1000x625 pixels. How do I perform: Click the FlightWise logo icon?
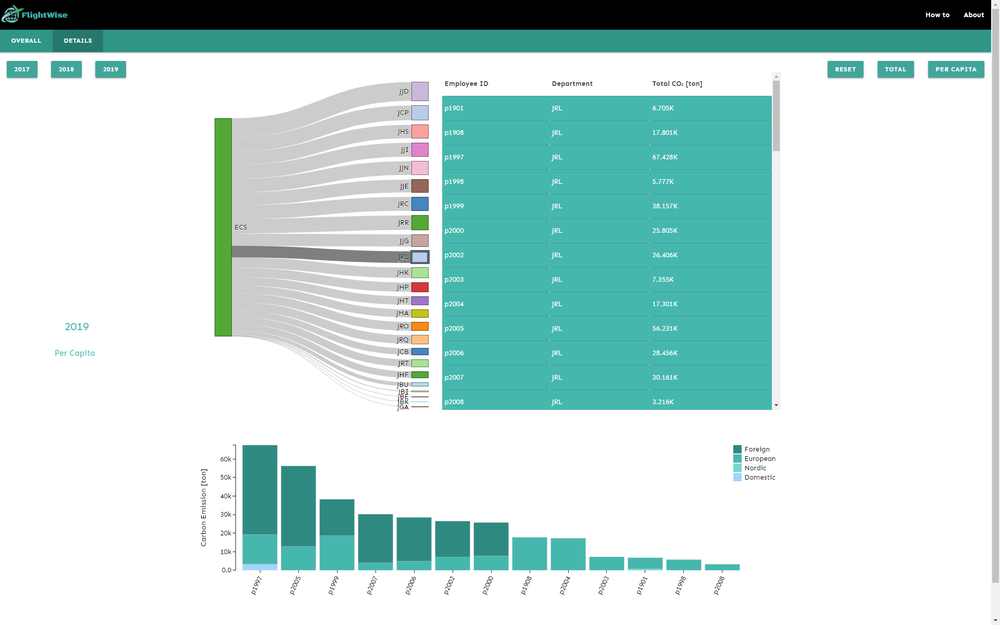coord(11,15)
